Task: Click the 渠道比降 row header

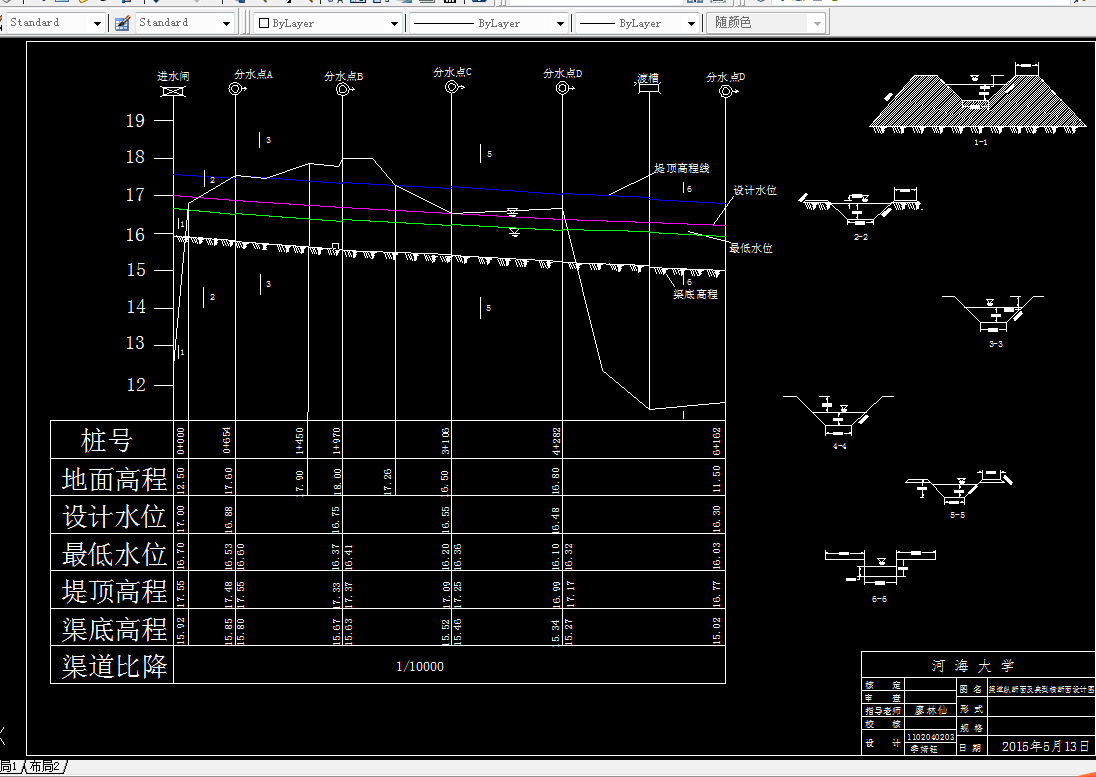Action: click(x=114, y=666)
